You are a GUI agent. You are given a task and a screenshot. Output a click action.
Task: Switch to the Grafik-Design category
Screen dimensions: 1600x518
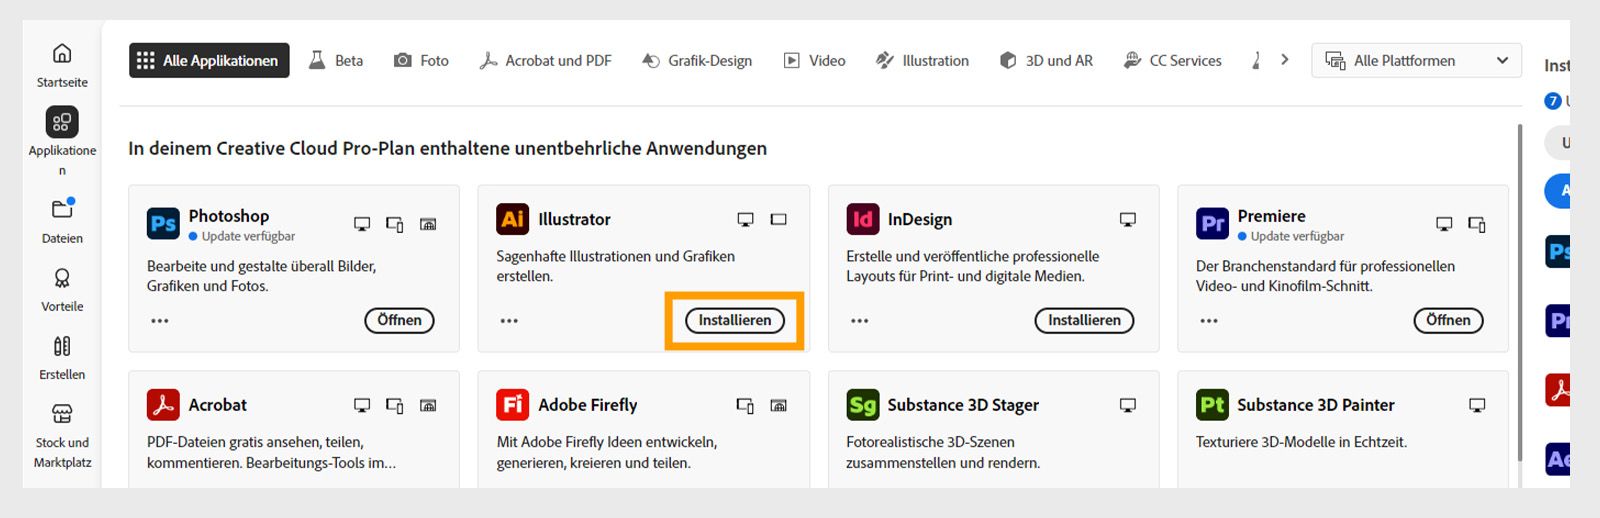tap(697, 60)
